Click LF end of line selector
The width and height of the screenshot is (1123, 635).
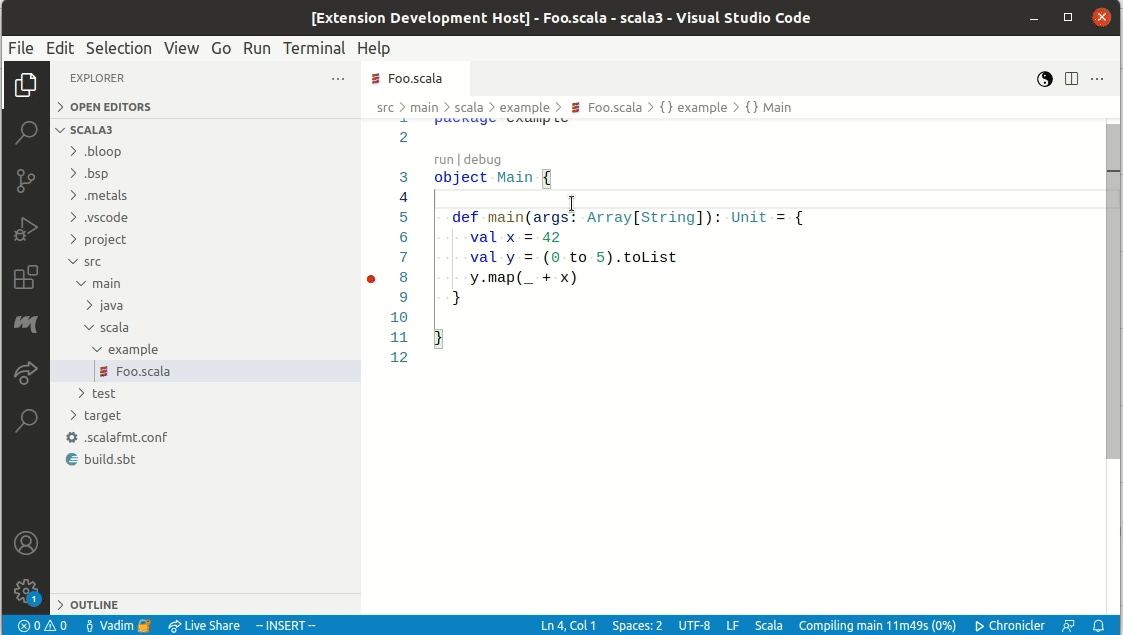pos(732,626)
